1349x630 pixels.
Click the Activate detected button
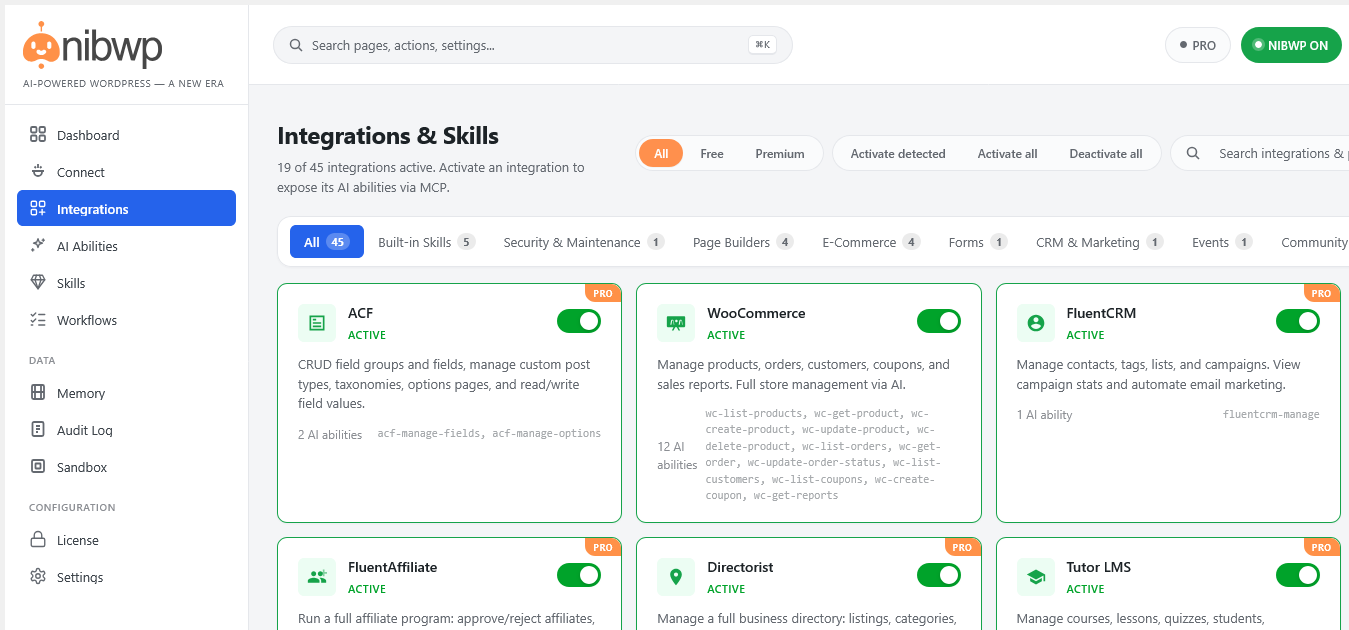(898, 153)
